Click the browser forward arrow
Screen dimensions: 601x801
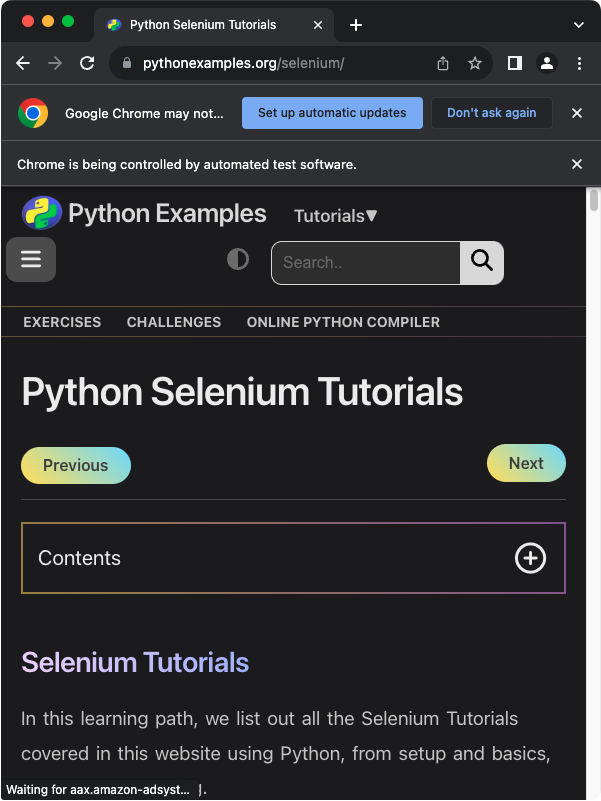click(x=55, y=63)
